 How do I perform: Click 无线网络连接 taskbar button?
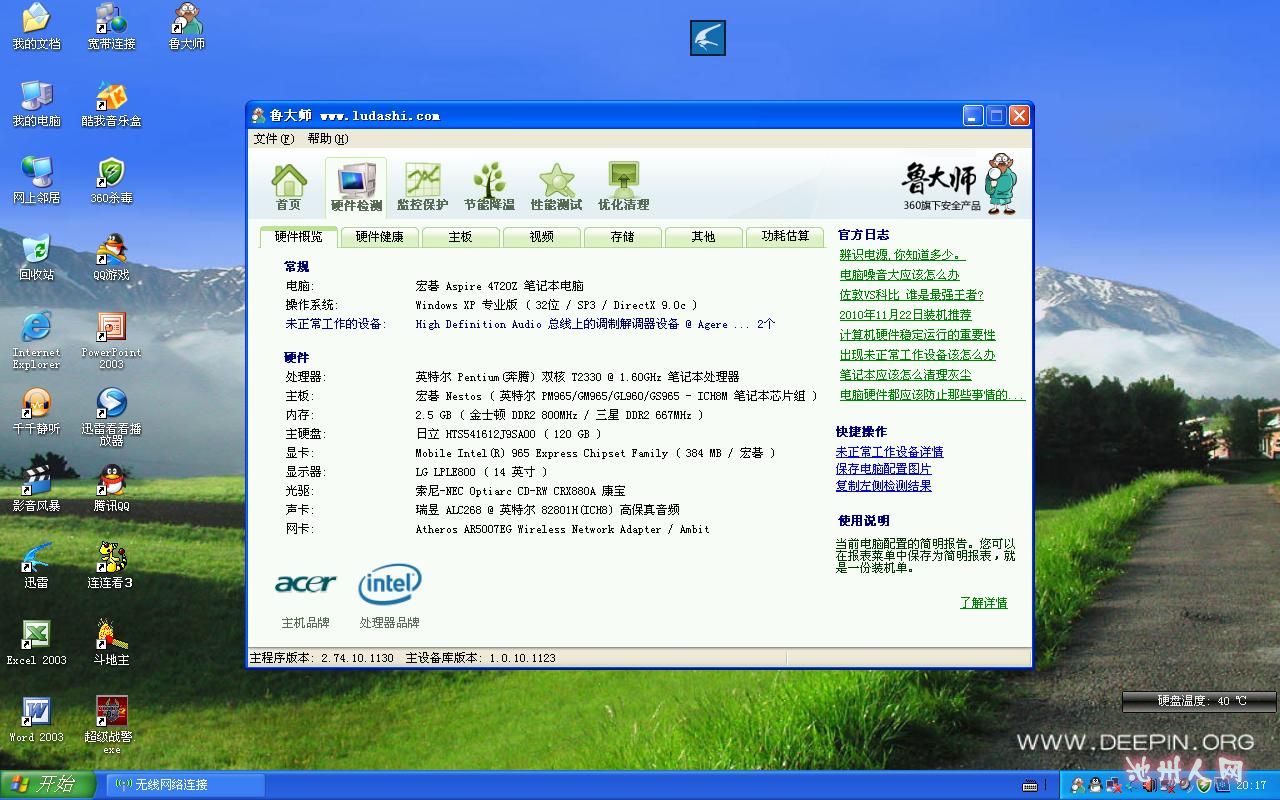click(x=185, y=785)
